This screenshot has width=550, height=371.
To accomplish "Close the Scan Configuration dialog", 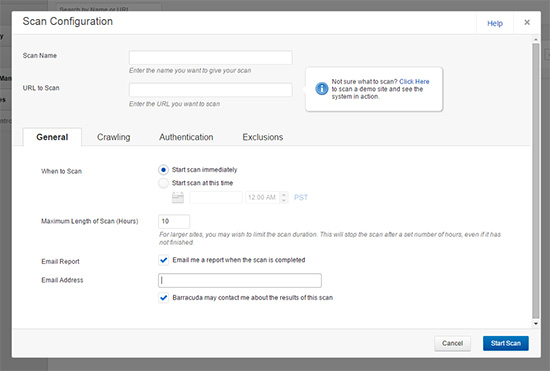I will point(527,22).
